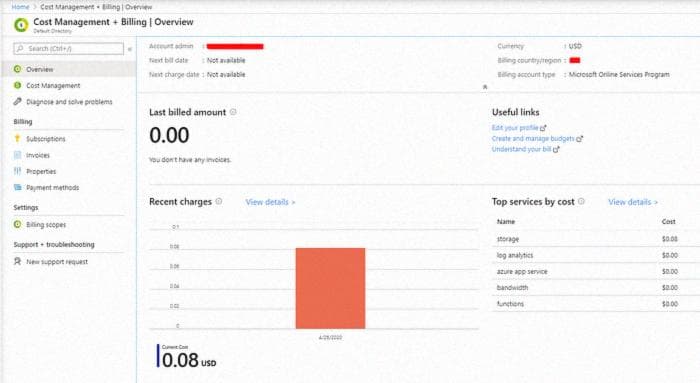
Task: Select the storage service row
Action: point(596,239)
